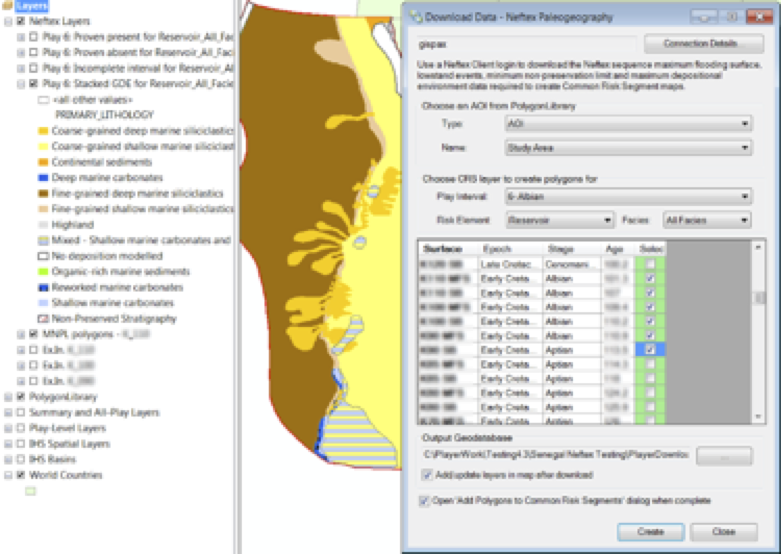
Task: Collapse the World Countries layer
Action: pyautogui.click(x=8, y=475)
